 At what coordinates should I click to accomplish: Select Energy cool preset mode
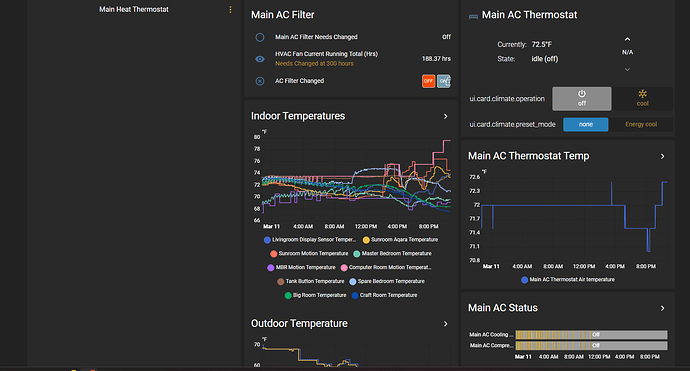tap(641, 125)
